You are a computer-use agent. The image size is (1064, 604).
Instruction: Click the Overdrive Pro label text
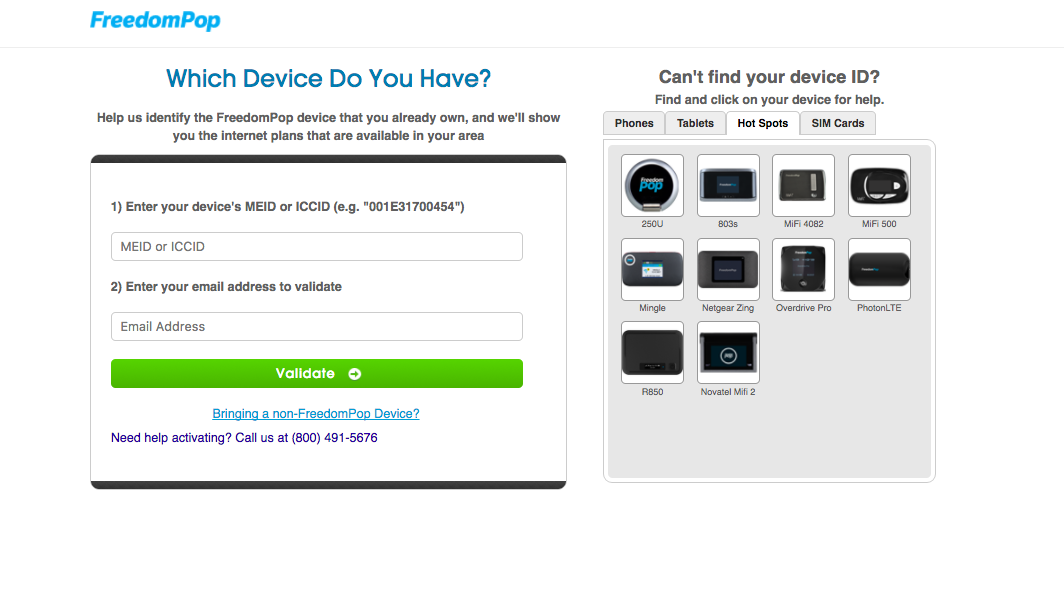803,308
